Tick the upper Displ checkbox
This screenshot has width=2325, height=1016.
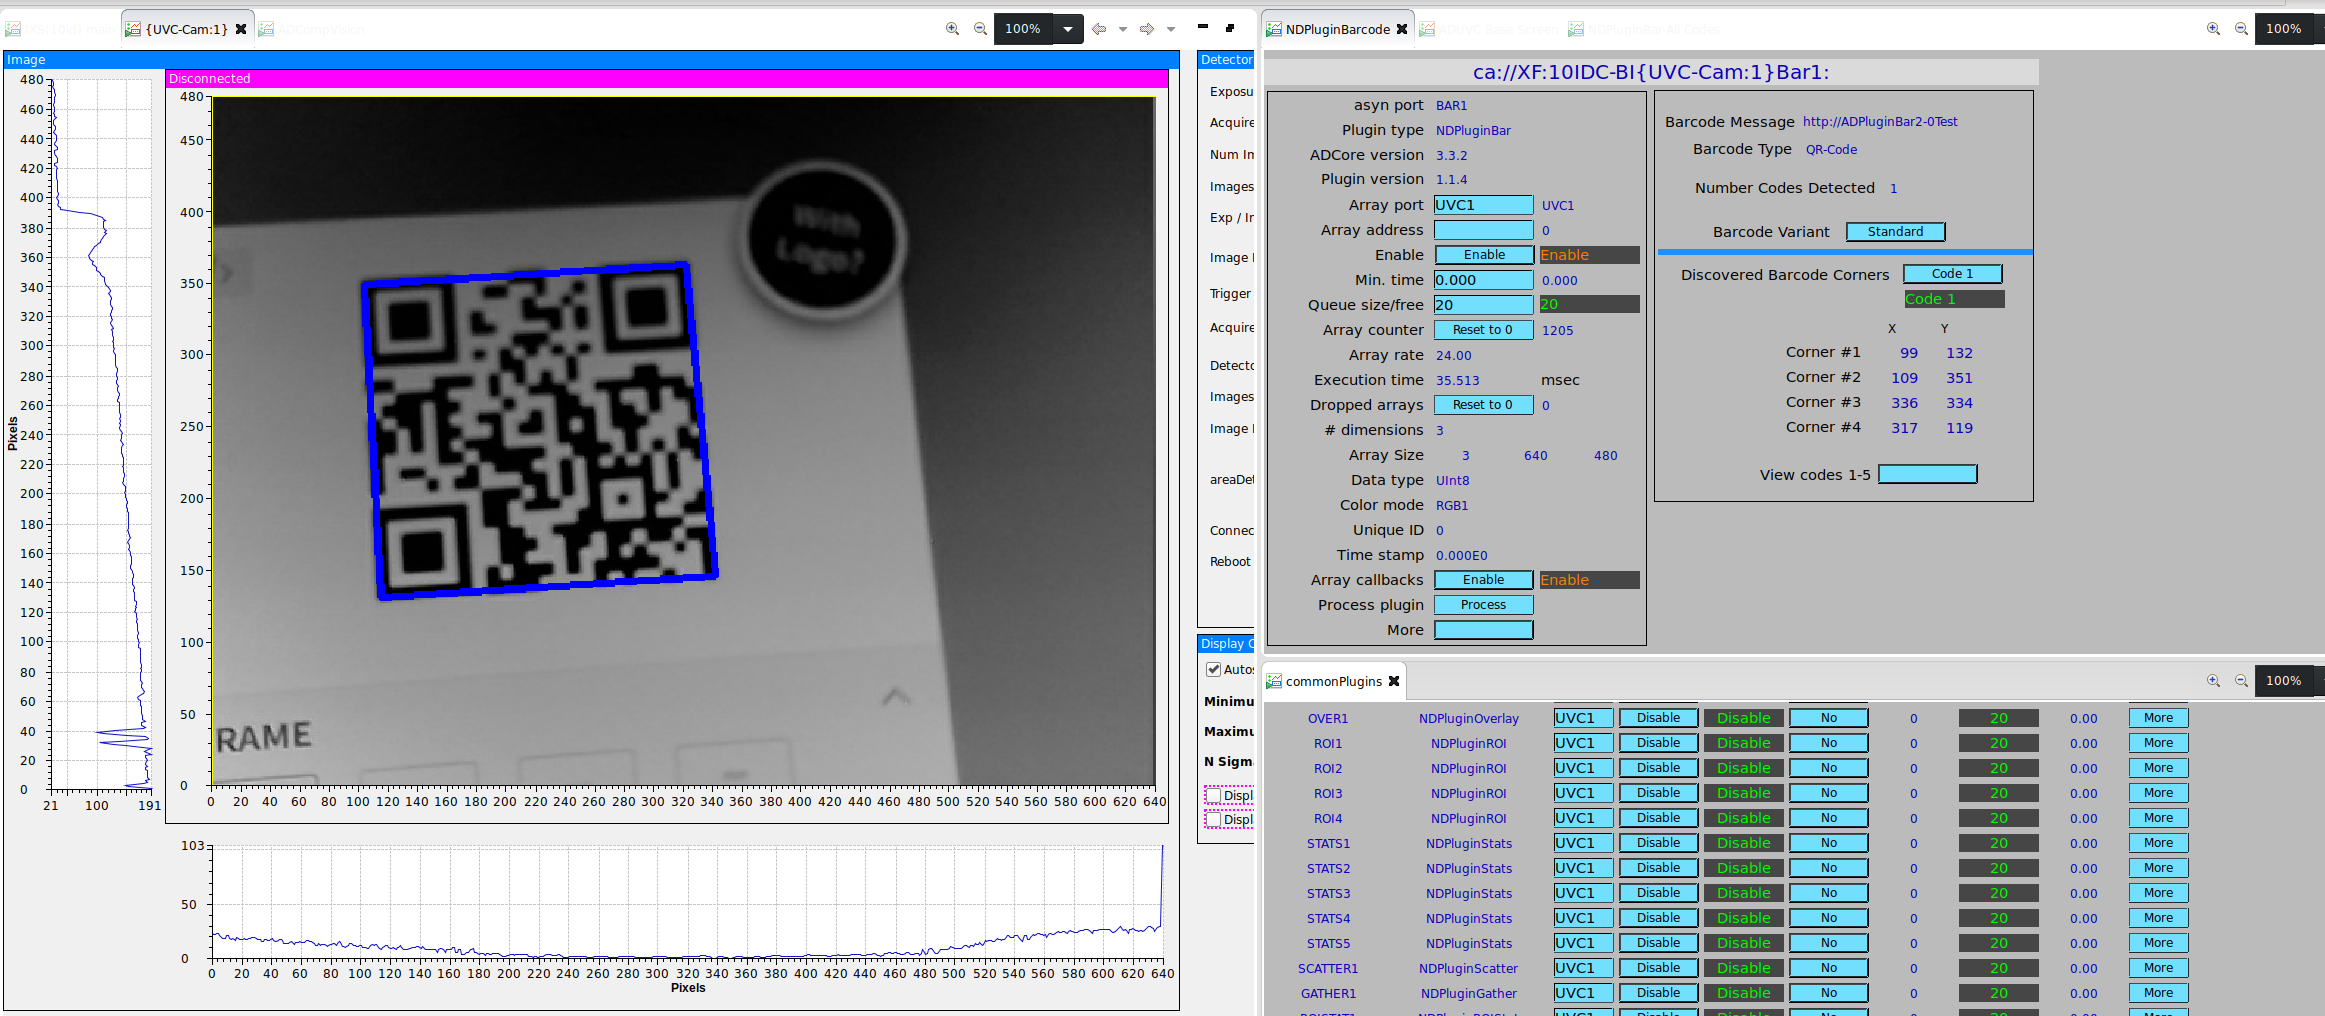[x=1213, y=796]
